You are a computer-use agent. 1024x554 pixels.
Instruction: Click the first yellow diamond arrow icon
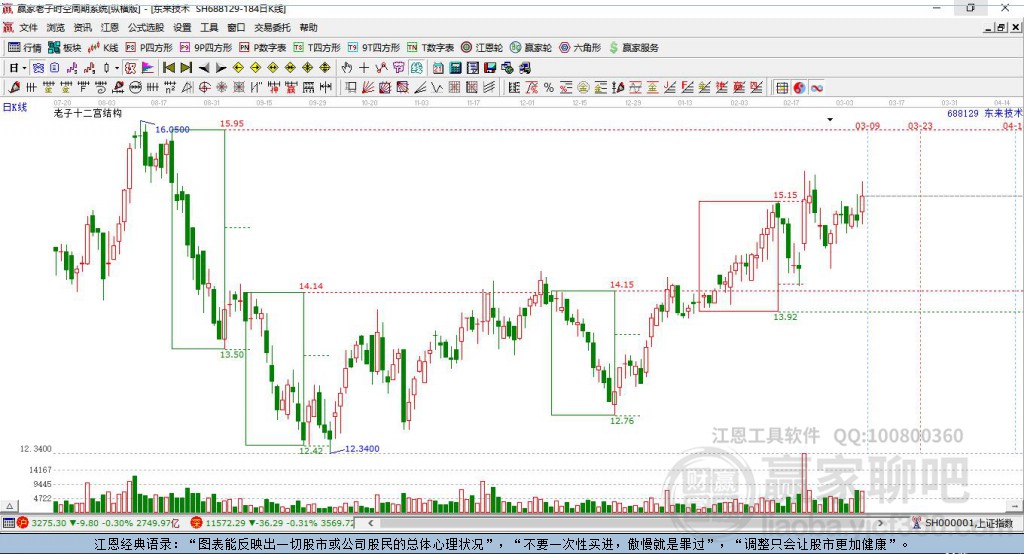238,68
